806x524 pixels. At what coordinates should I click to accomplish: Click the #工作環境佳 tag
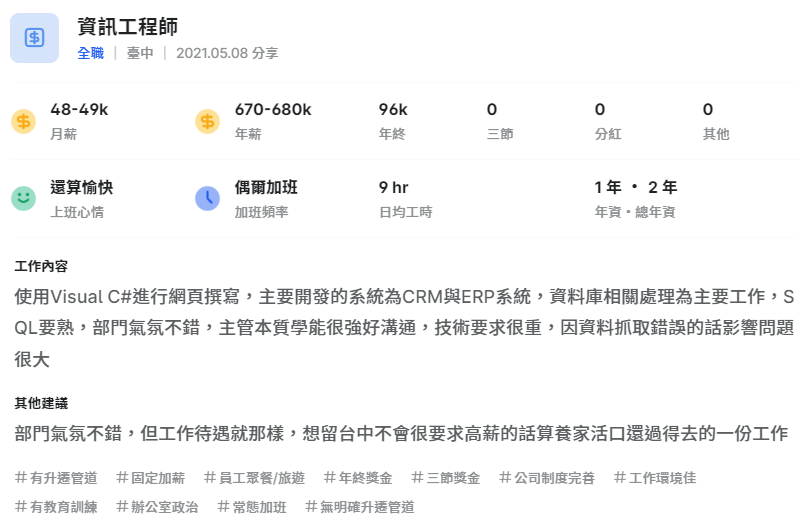[x=655, y=478]
